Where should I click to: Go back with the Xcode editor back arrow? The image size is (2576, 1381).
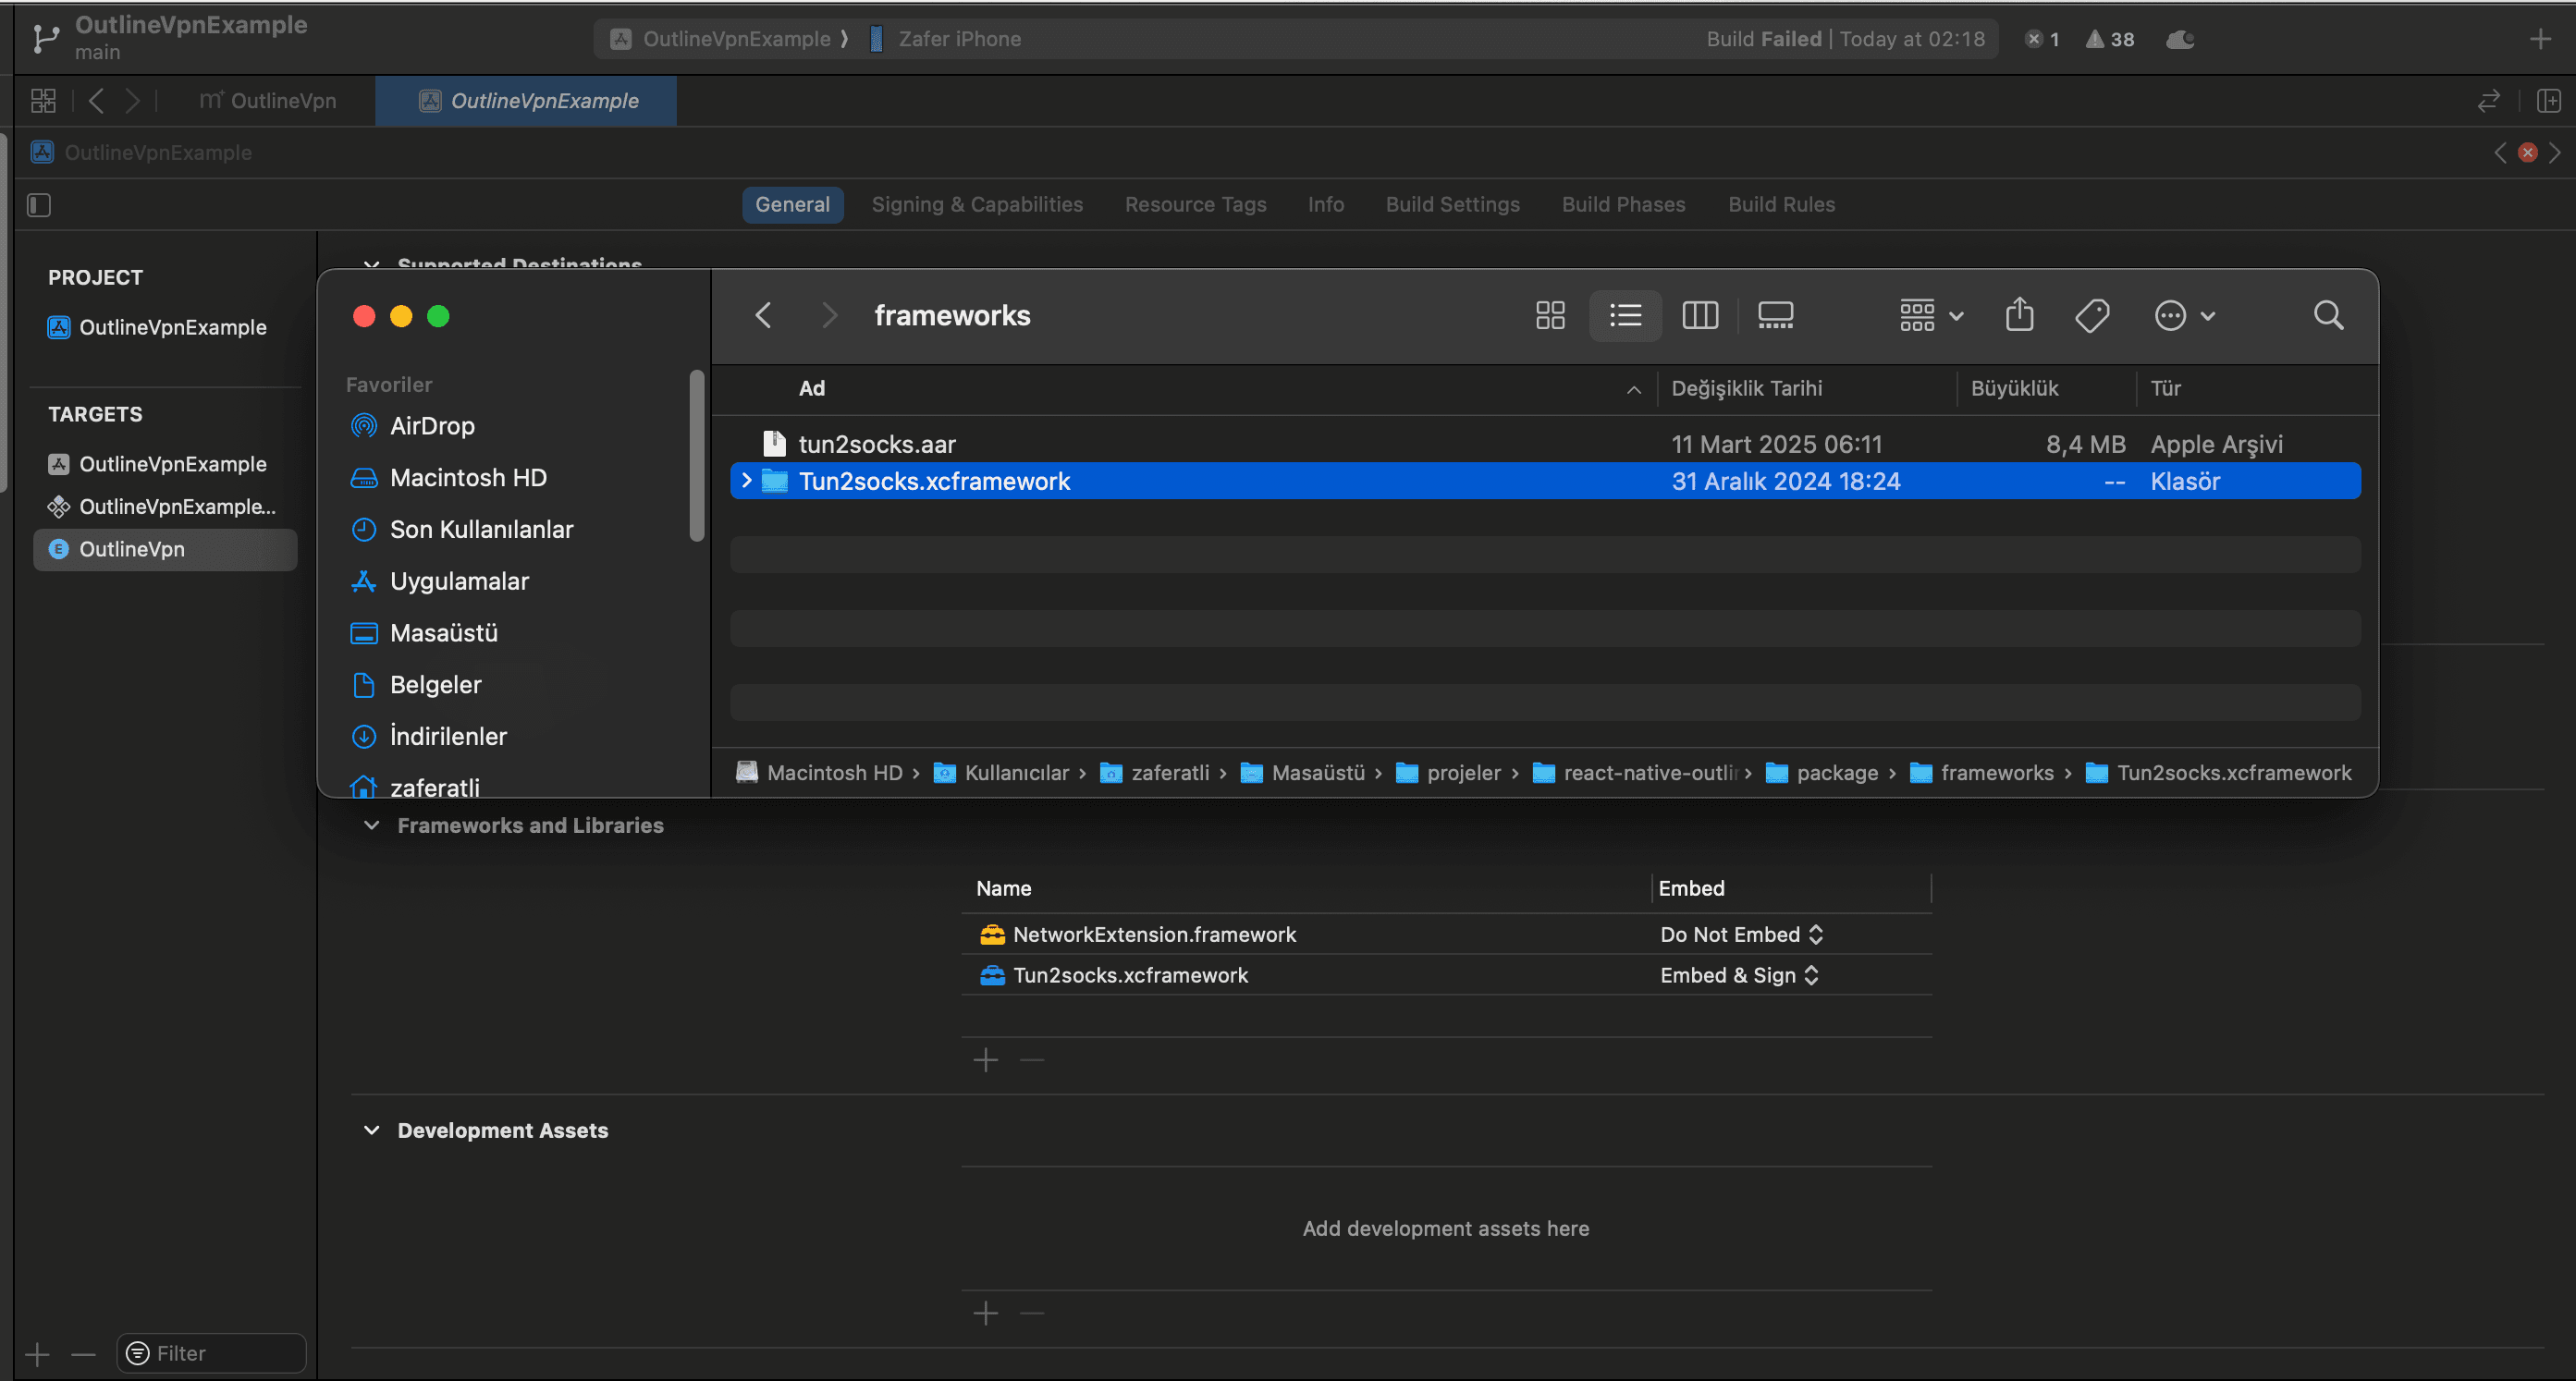click(96, 100)
